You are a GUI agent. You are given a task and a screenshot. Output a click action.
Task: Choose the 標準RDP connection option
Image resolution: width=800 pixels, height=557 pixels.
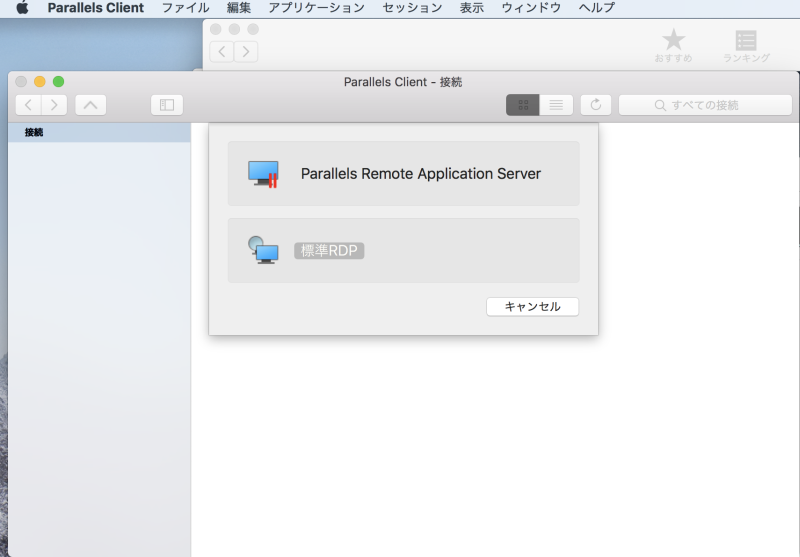click(x=404, y=250)
